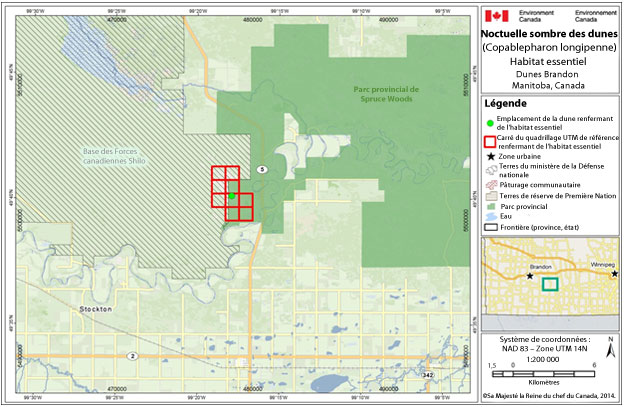Screen dimensions: 624x407
Task: Click the Highway 5 route shield
Action: [260, 169]
